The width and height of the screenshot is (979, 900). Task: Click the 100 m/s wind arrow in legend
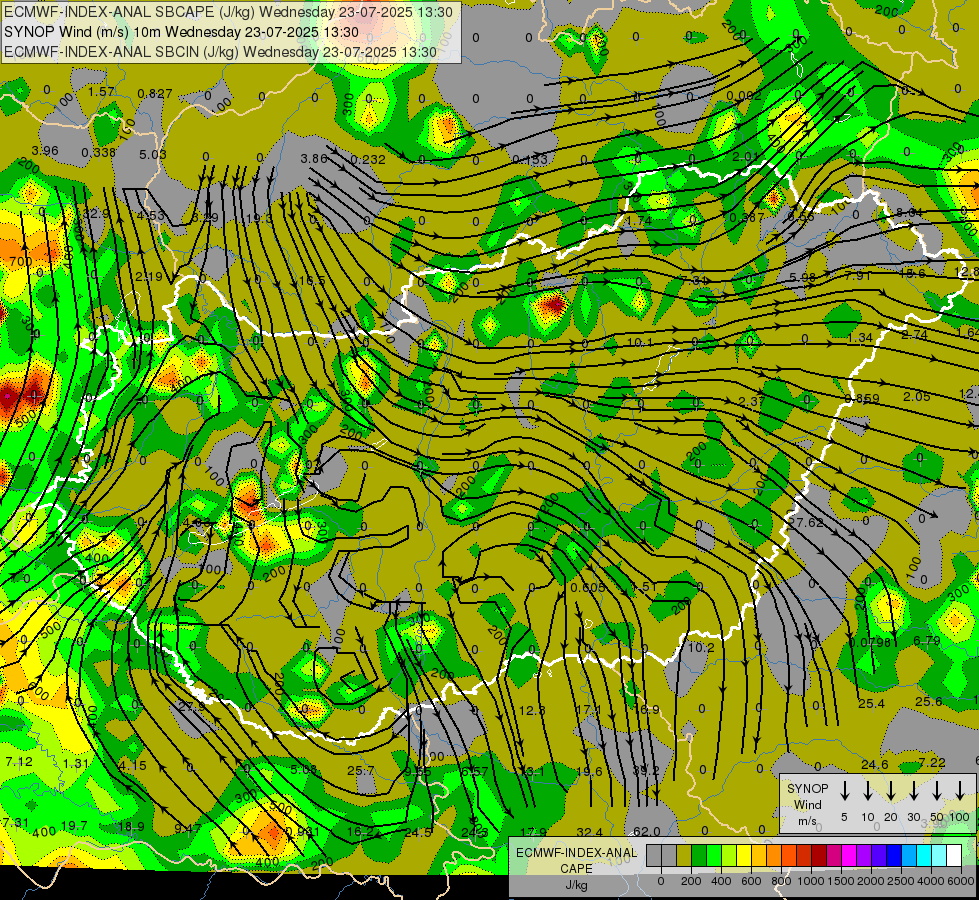(960, 791)
